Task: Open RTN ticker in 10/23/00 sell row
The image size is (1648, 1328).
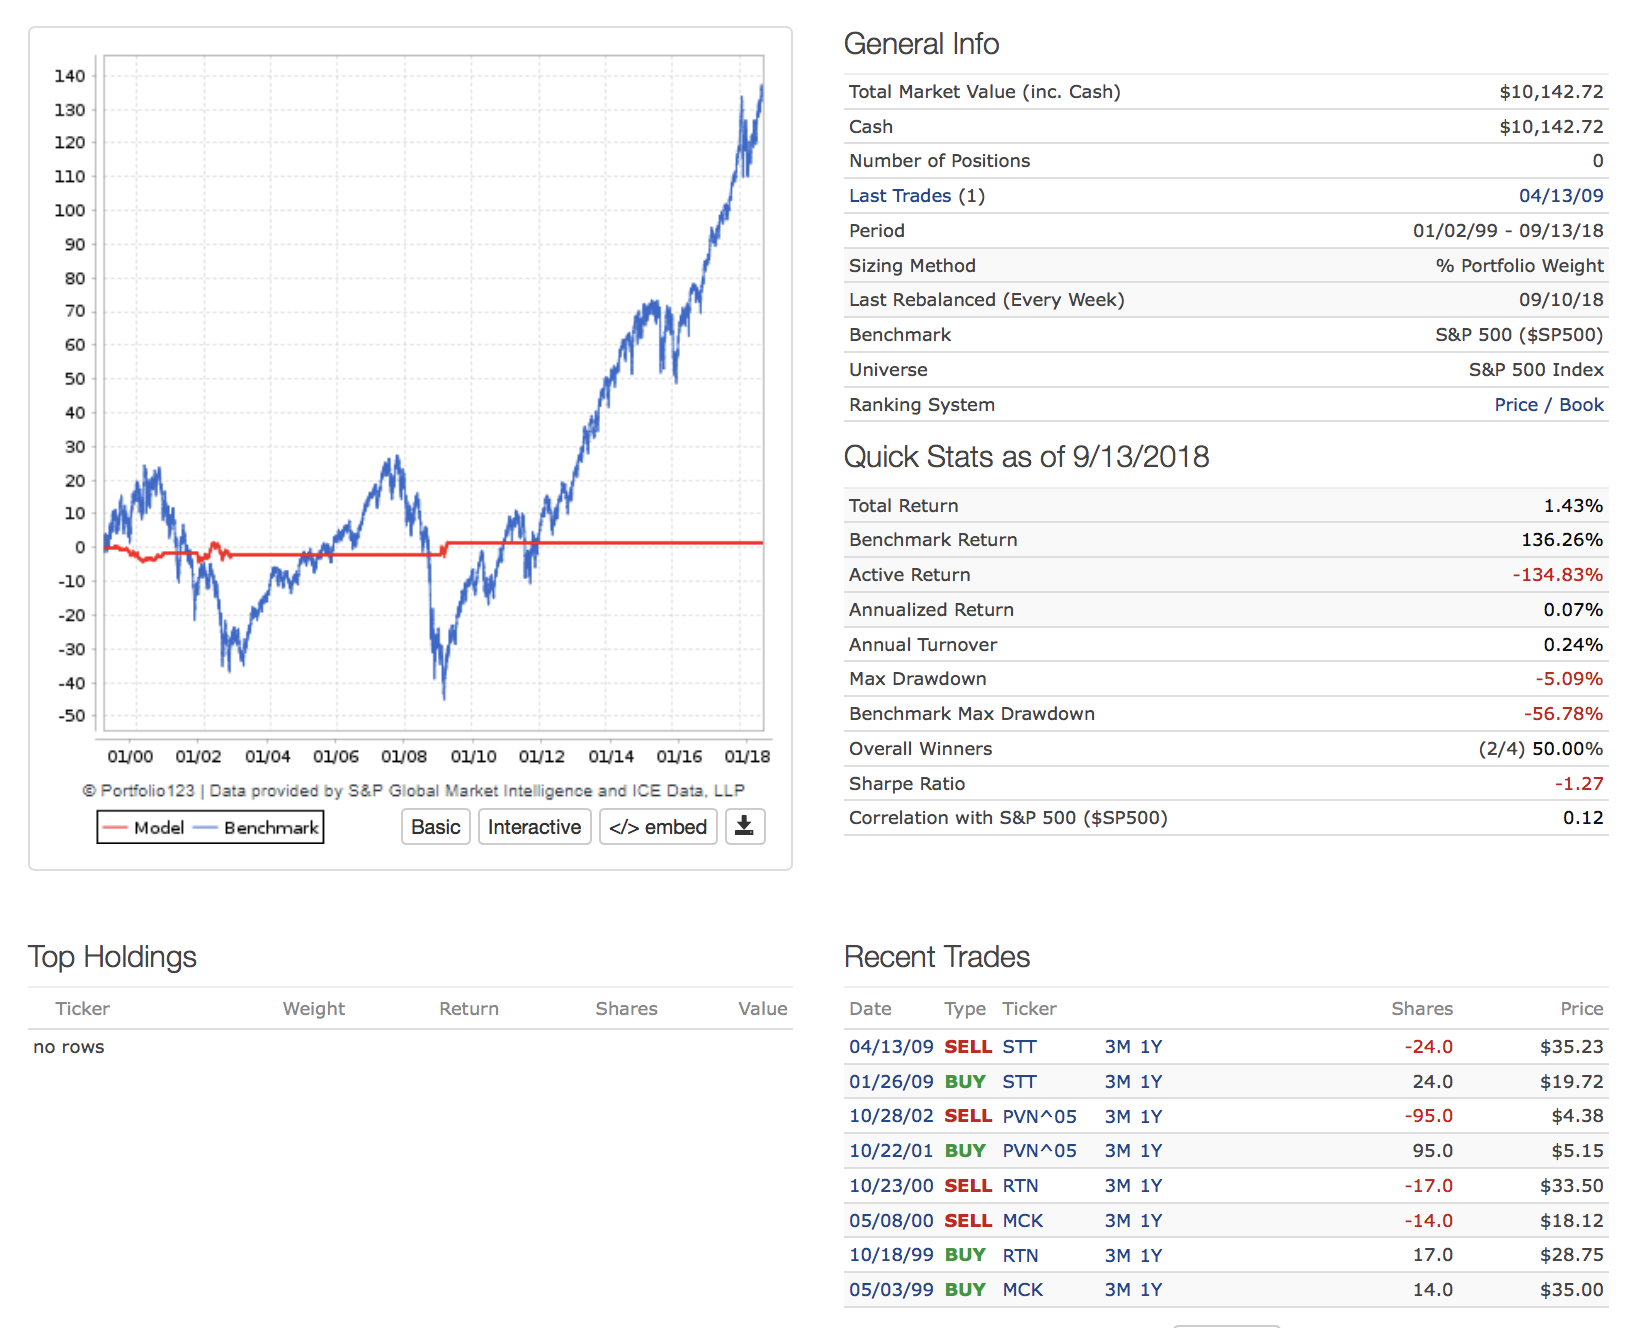Action: point(1020,1186)
